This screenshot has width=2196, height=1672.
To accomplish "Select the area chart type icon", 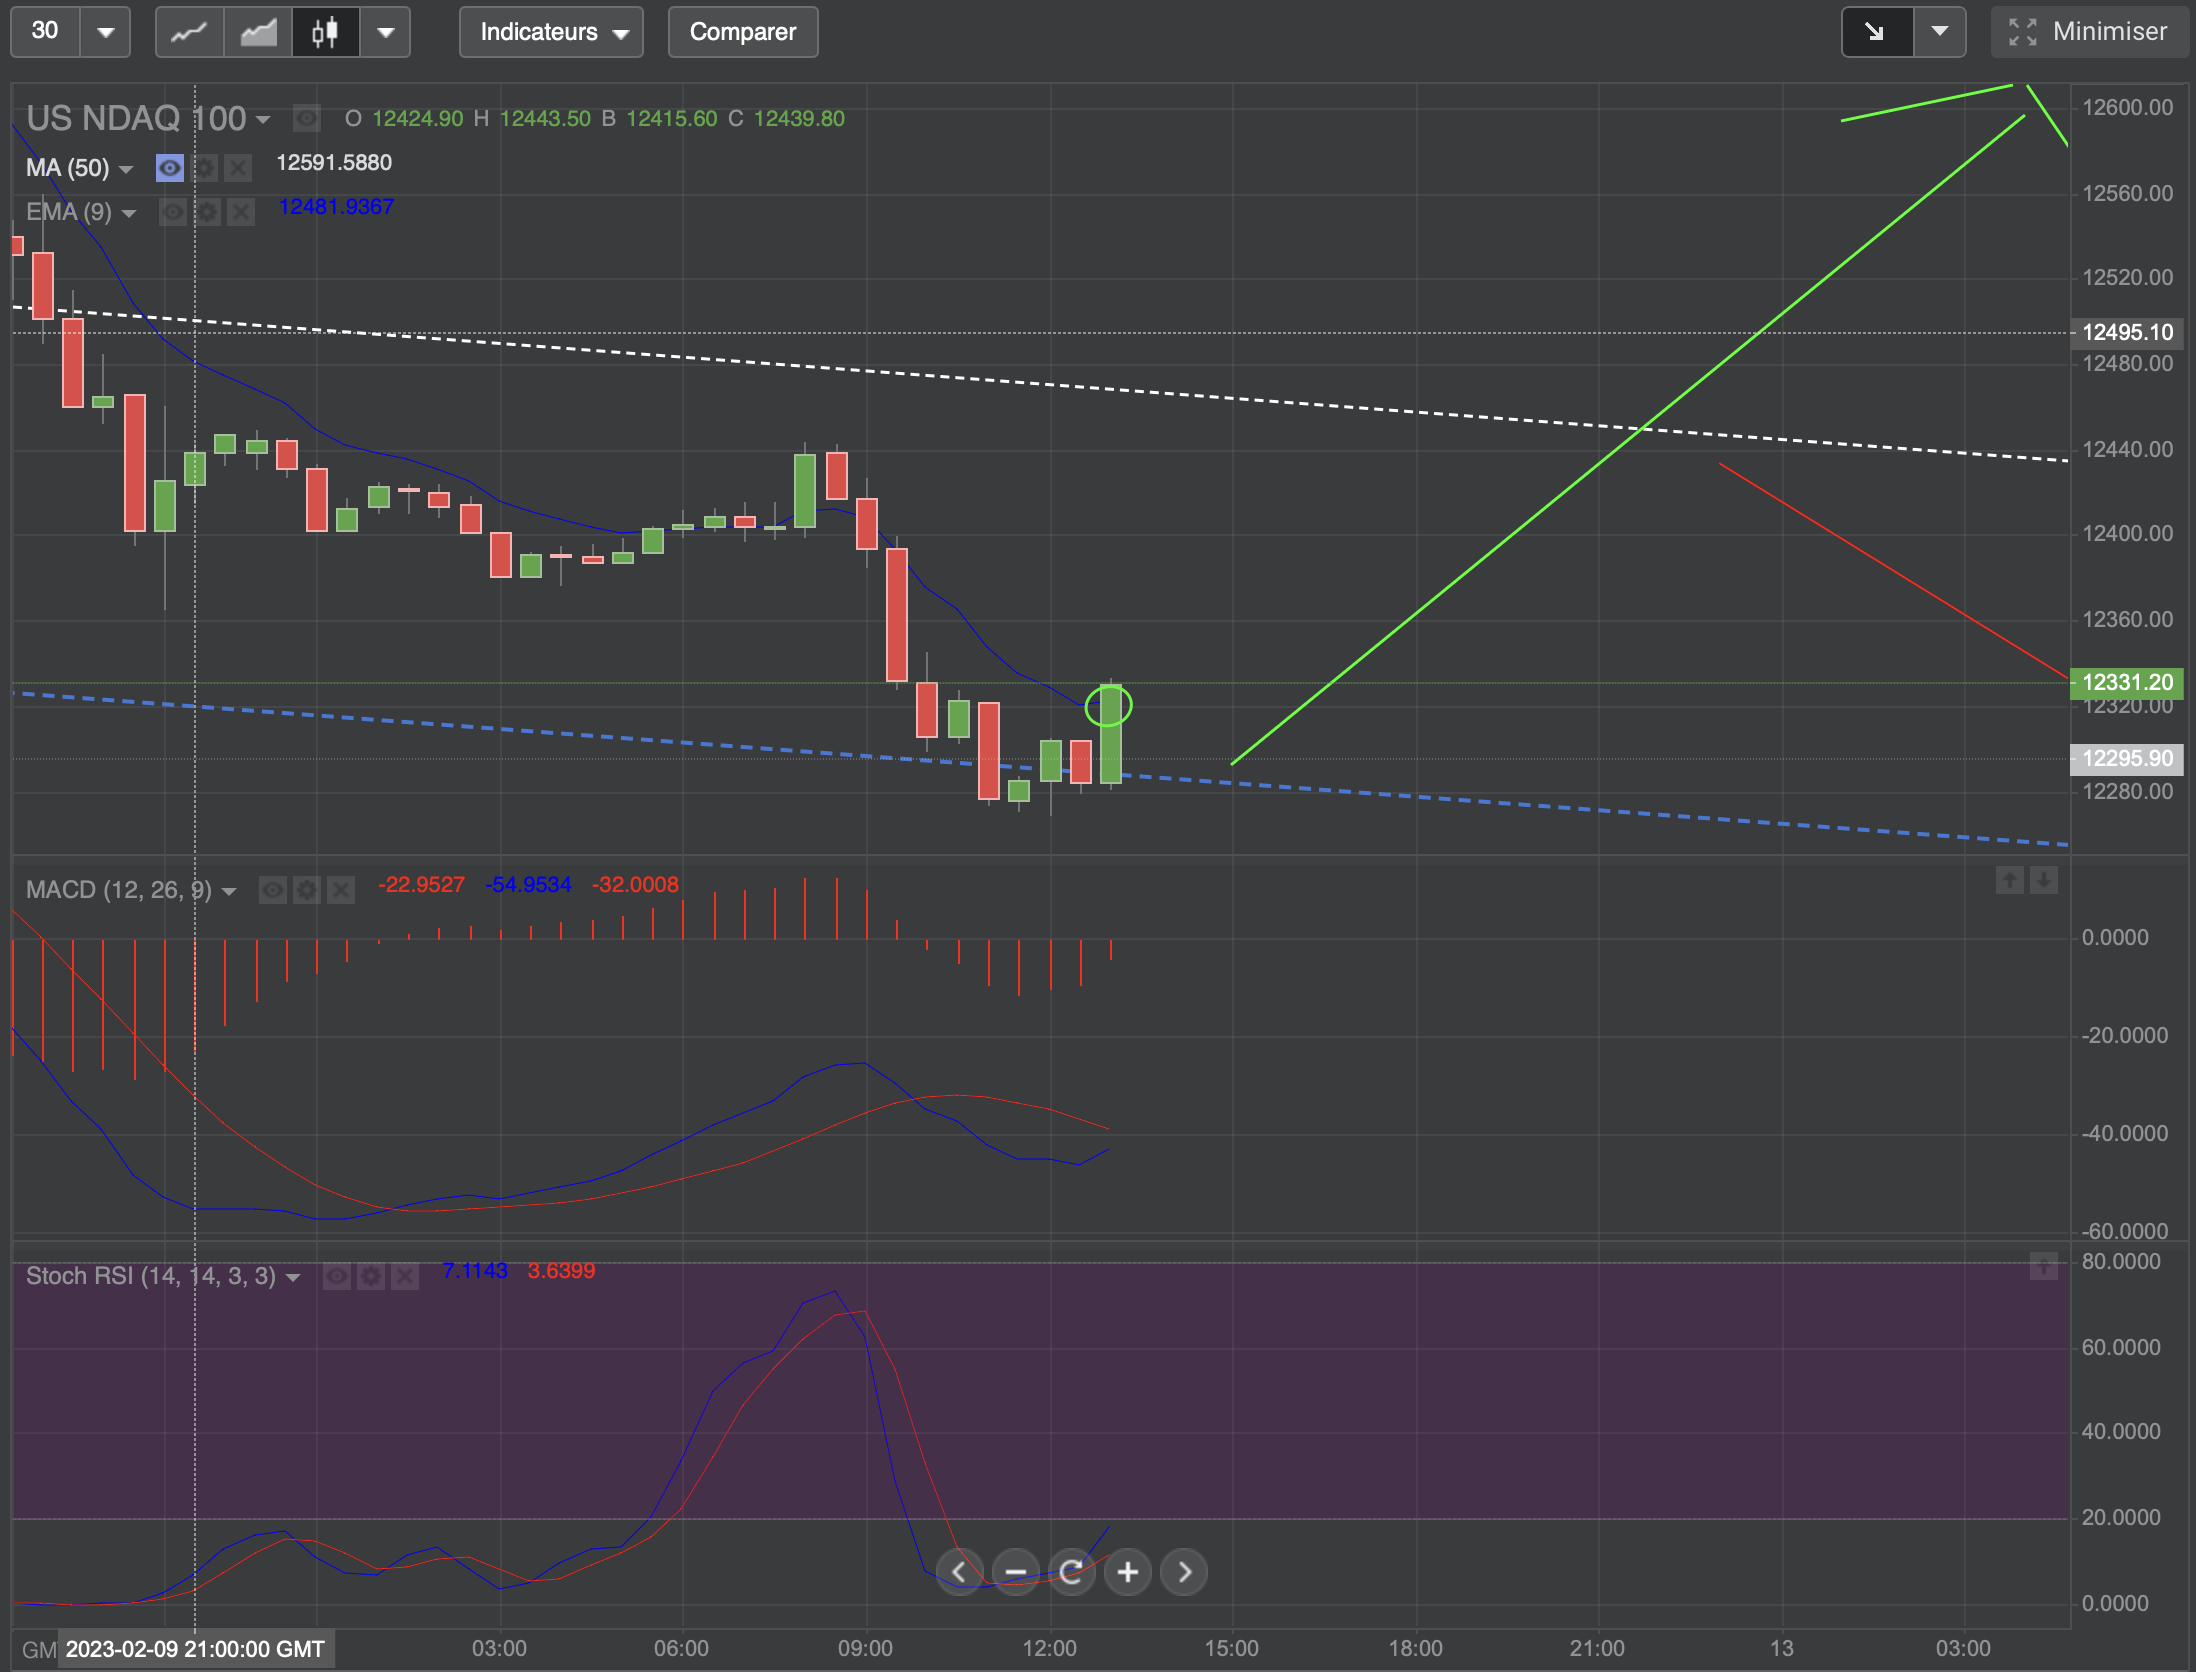I will (x=258, y=32).
